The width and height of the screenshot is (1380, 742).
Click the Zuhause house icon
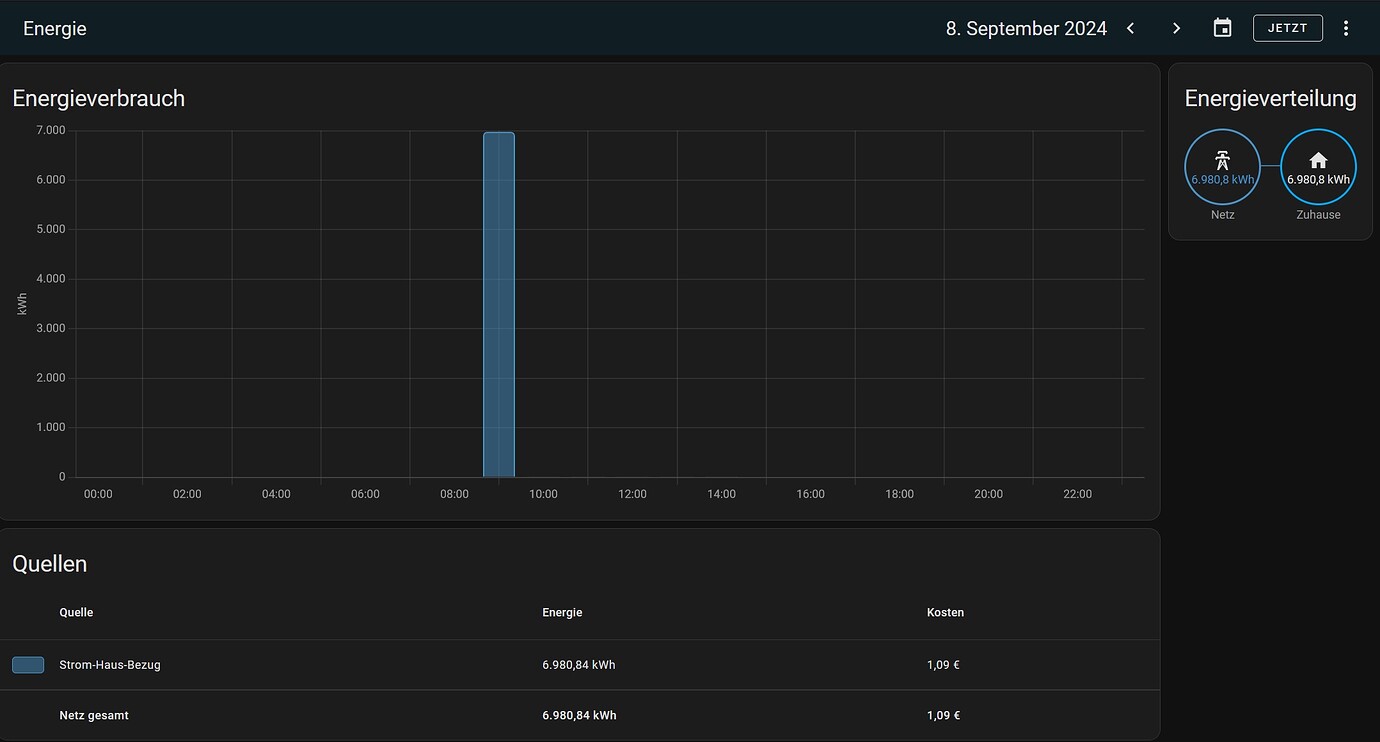(1318, 160)
